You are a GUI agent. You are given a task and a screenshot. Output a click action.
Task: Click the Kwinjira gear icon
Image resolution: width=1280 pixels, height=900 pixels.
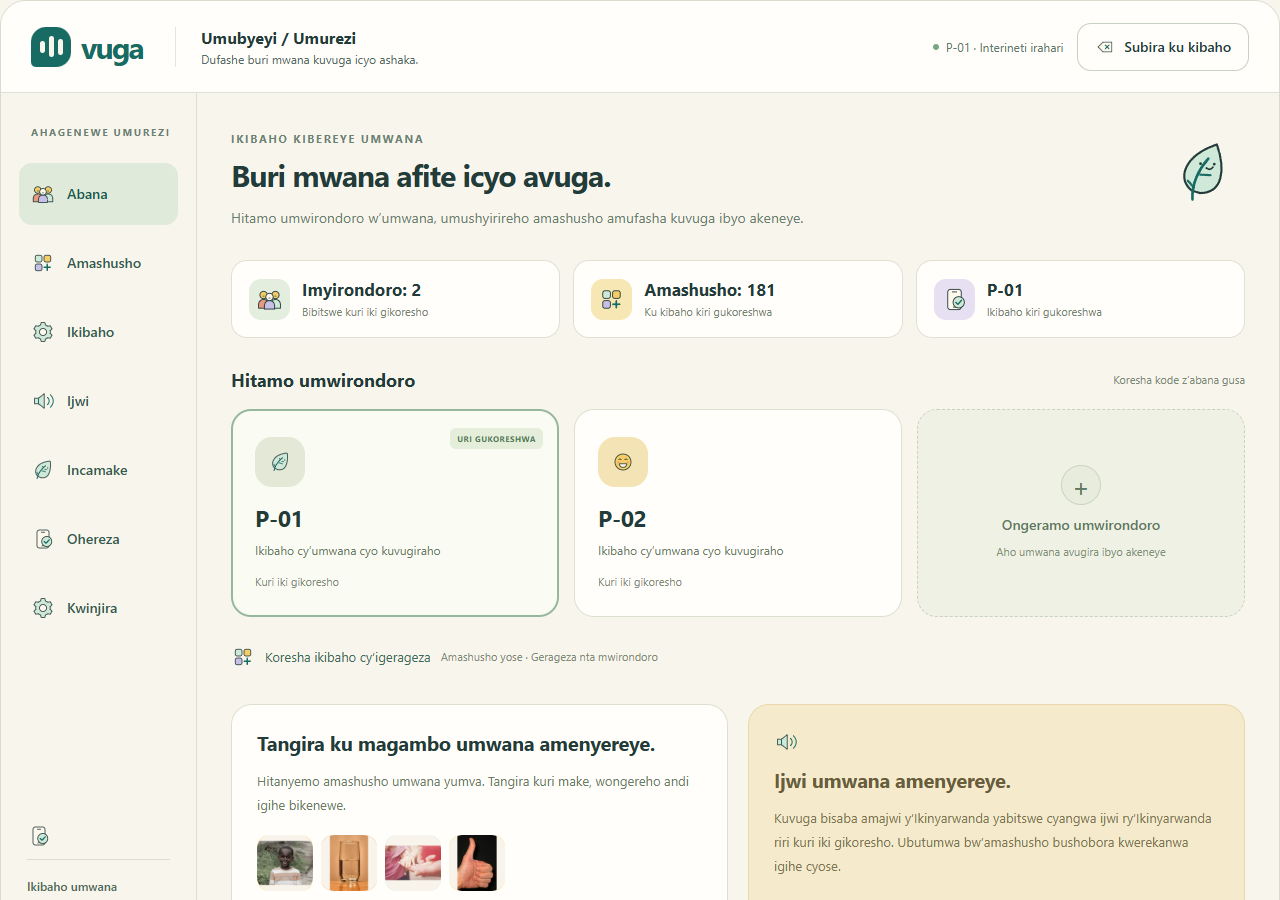[43, 608]
